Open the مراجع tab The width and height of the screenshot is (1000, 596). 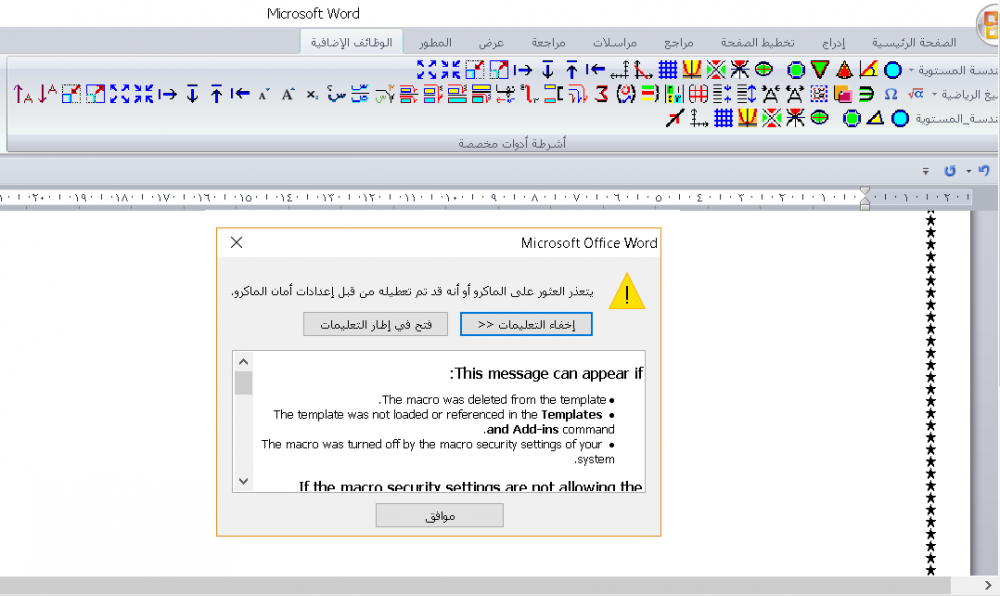click(x=679, y=42)
